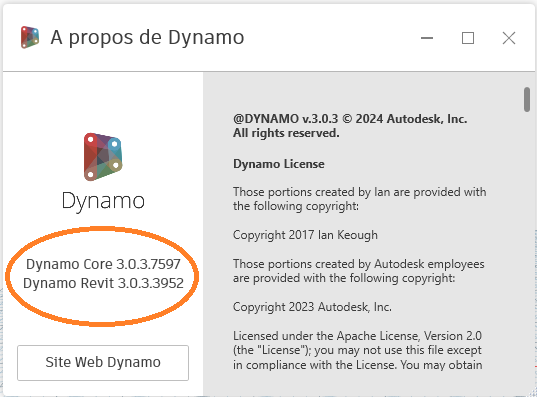537x397 pixels.
Task: Minimize the A propos de Dynamo window
Action: [427, 38]
